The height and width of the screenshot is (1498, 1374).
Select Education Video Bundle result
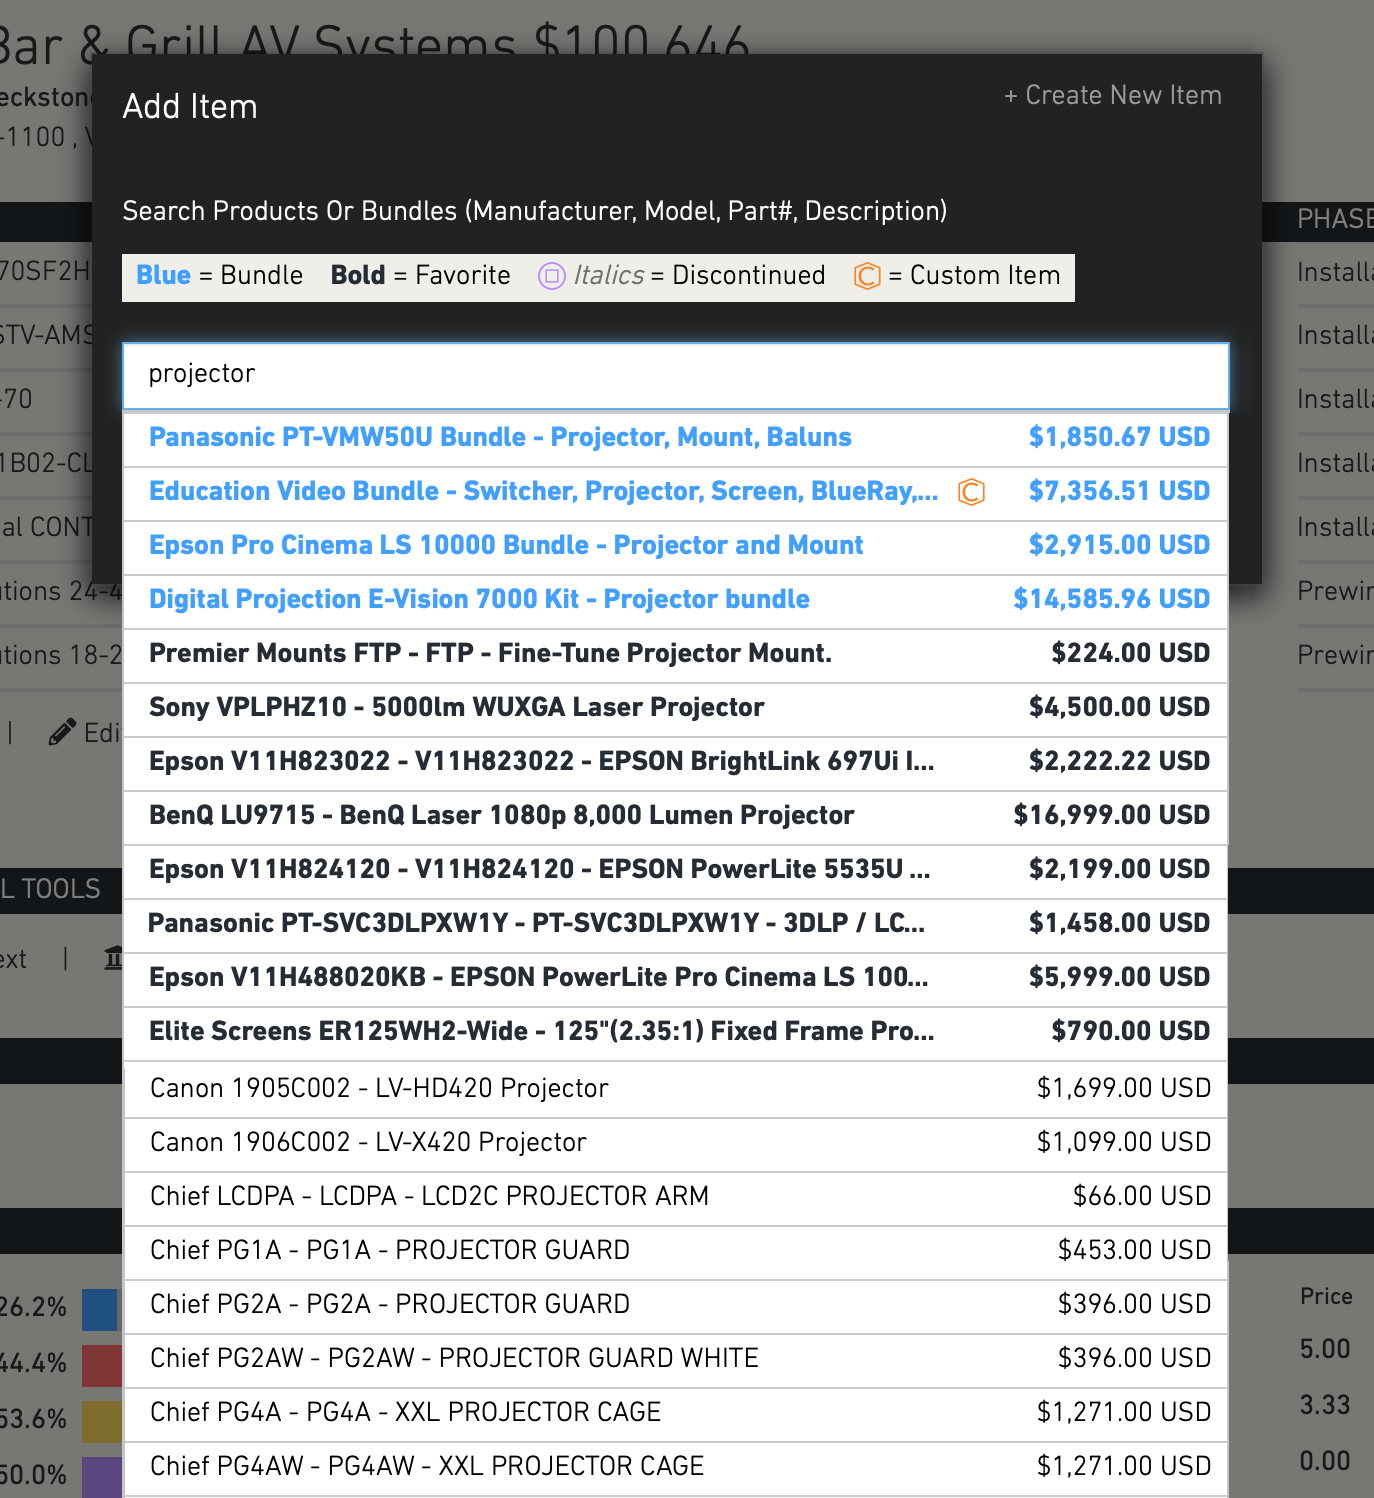pyautogui.click(x=675, y=492)
